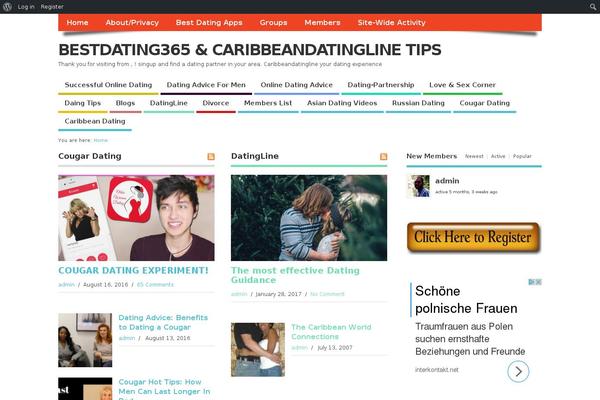
Task: Select Asian Dating Videos category
Action: [342, 103]
